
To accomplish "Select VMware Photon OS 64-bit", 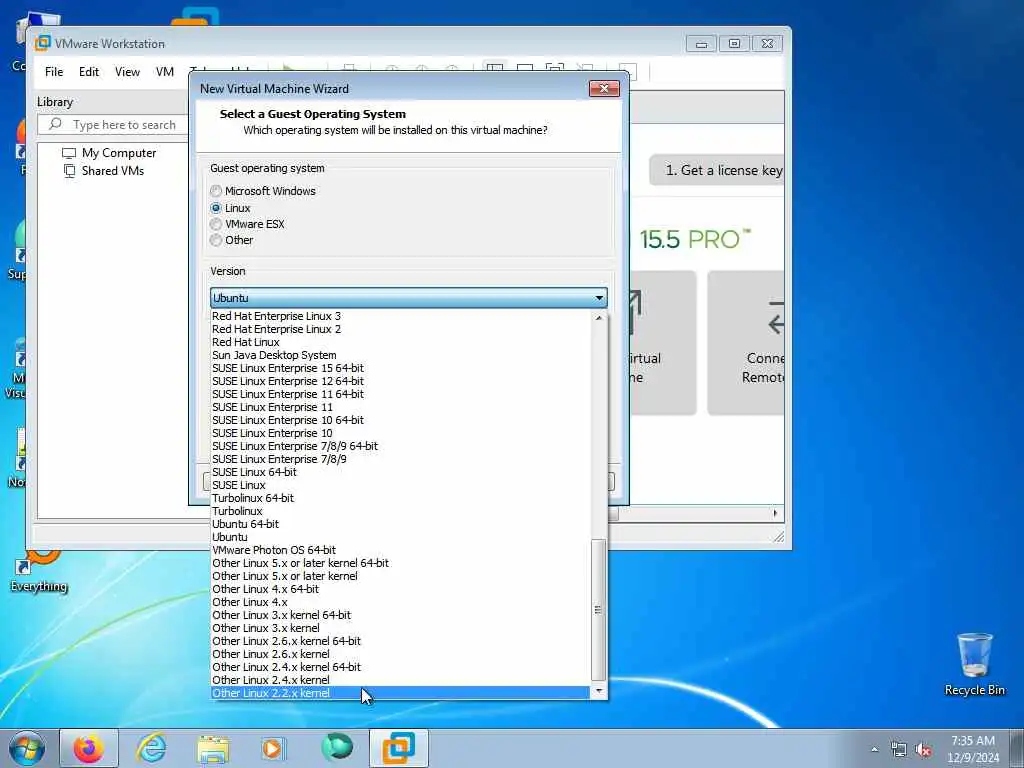I will coord(400,551).
